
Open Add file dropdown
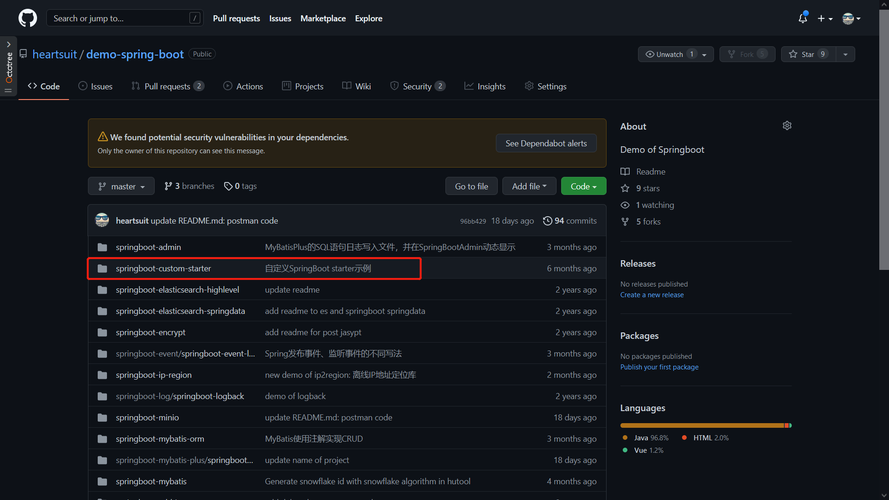coord(529,186)
